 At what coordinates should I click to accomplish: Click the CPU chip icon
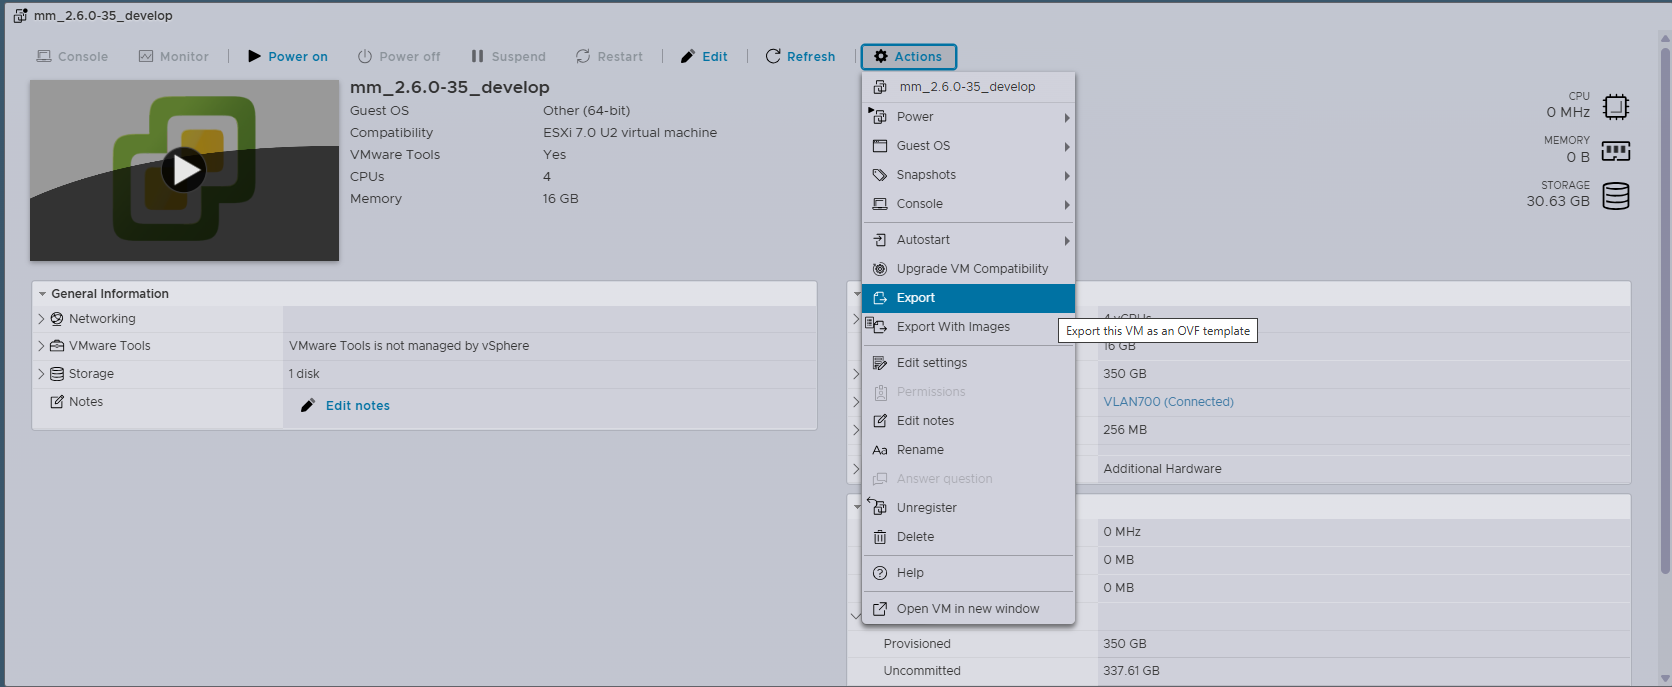1616,106
